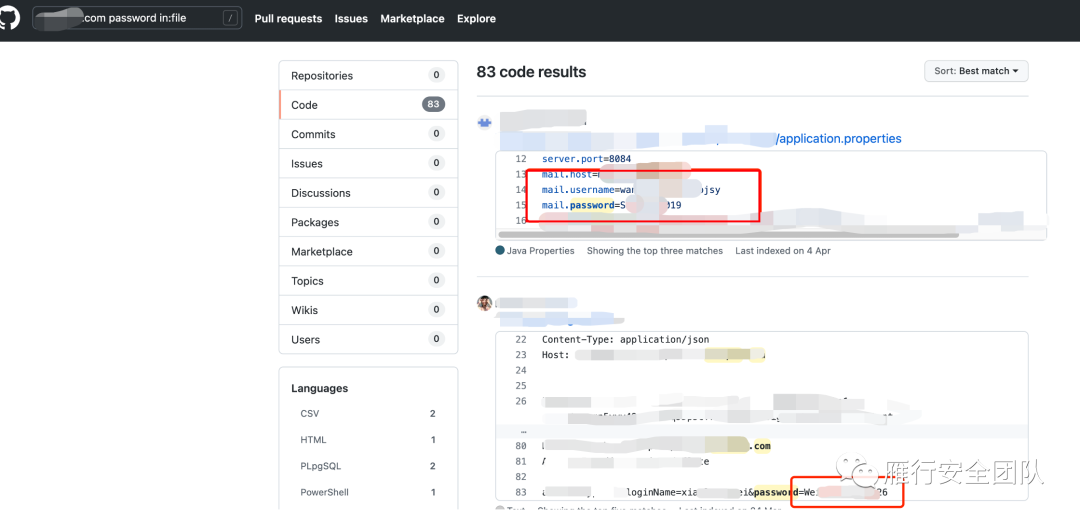The width and height of the screenshot is (1080, 520).
Task: Click first result's repository avatar icon
Action: pos(485,123)
